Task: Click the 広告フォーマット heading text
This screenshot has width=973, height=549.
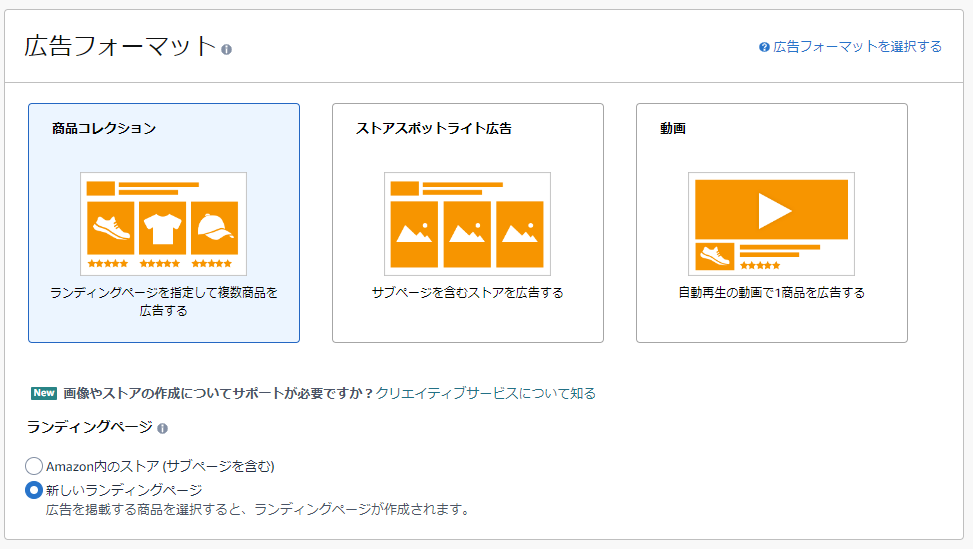Action: 120,47
